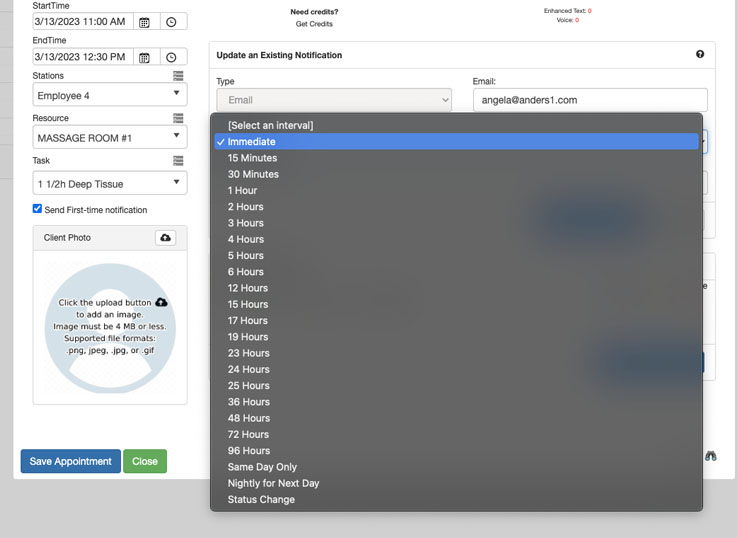Screen dimensions: 737x538
Task: Open the EndTime clock picker
Action: click(x=171, y=58)
